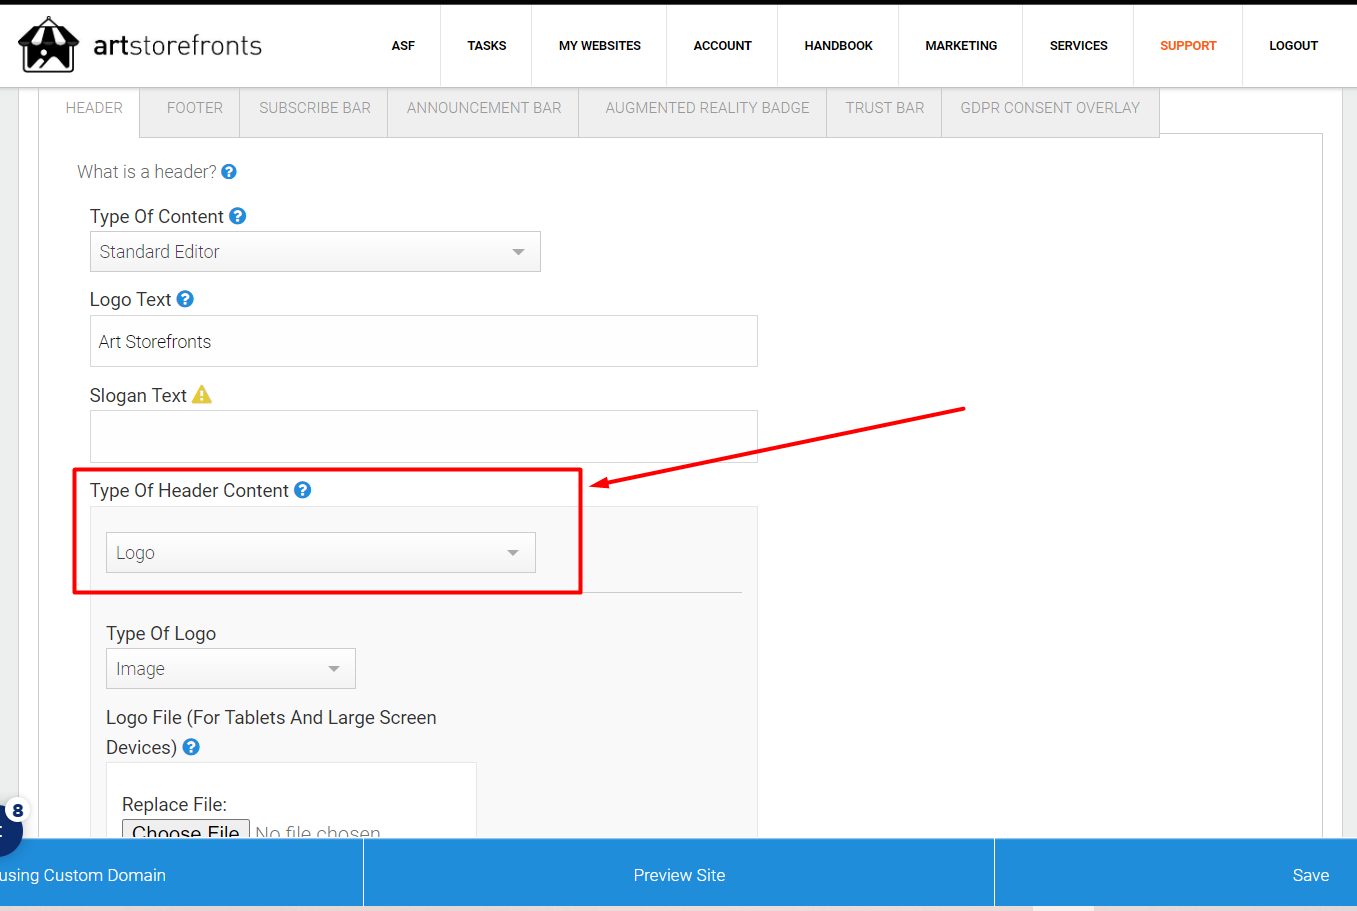
Task: Open Logo Text help icon
Action: (x=185, y=299)
